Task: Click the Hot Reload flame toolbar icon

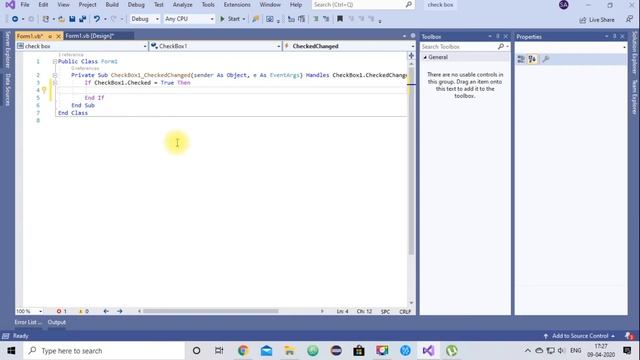Action: click(x=256, y=19)
